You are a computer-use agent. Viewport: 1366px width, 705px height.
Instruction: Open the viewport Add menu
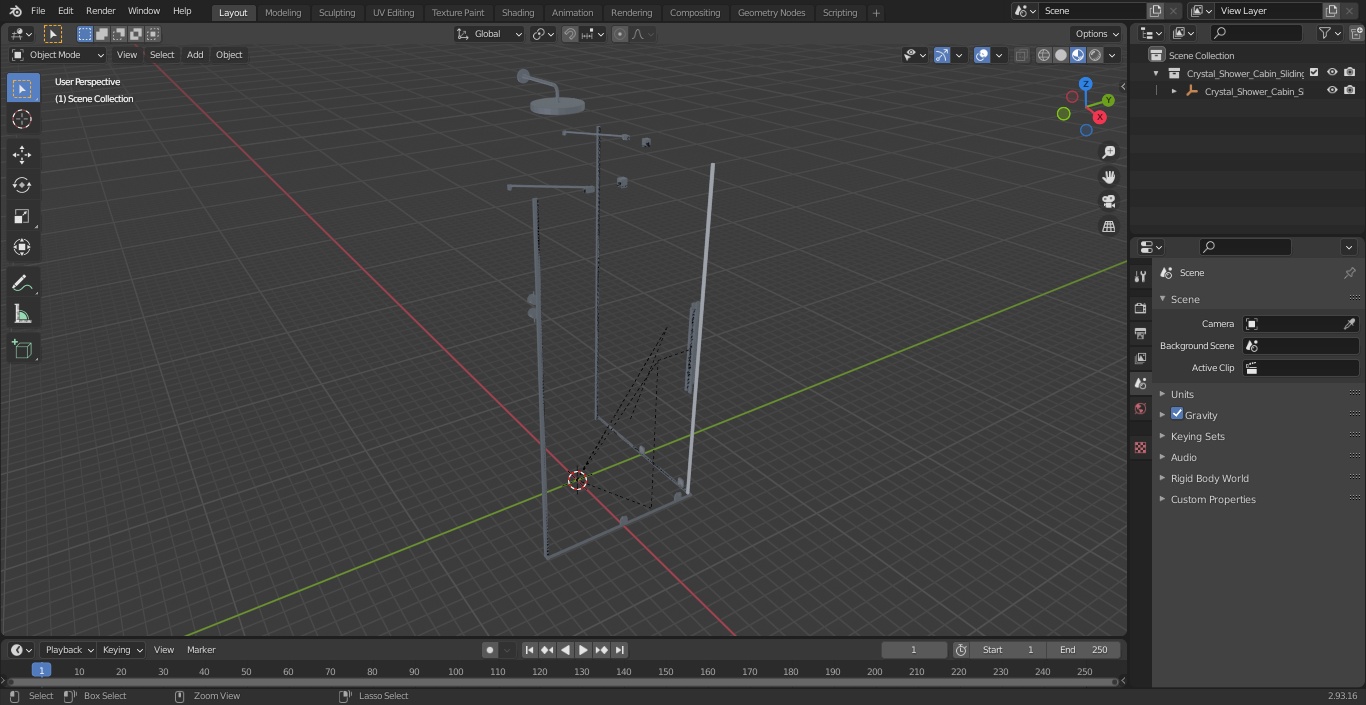195,55
